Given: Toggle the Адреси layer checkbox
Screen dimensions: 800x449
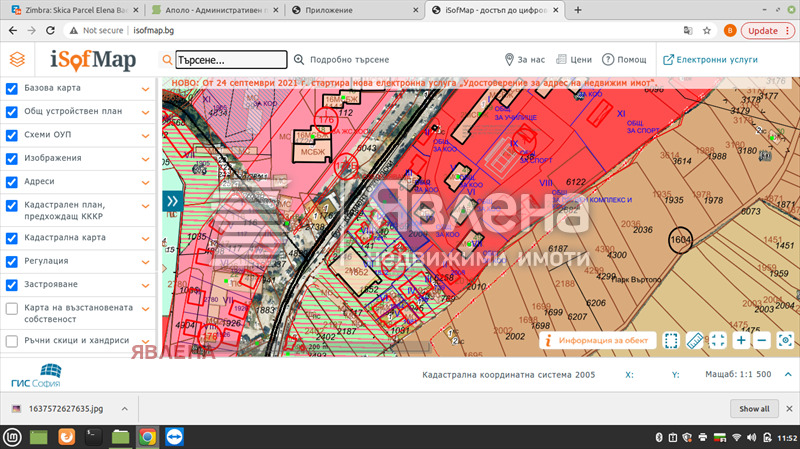Looking at the screenshot, I should pyautogui.click(x=12, y=182).
